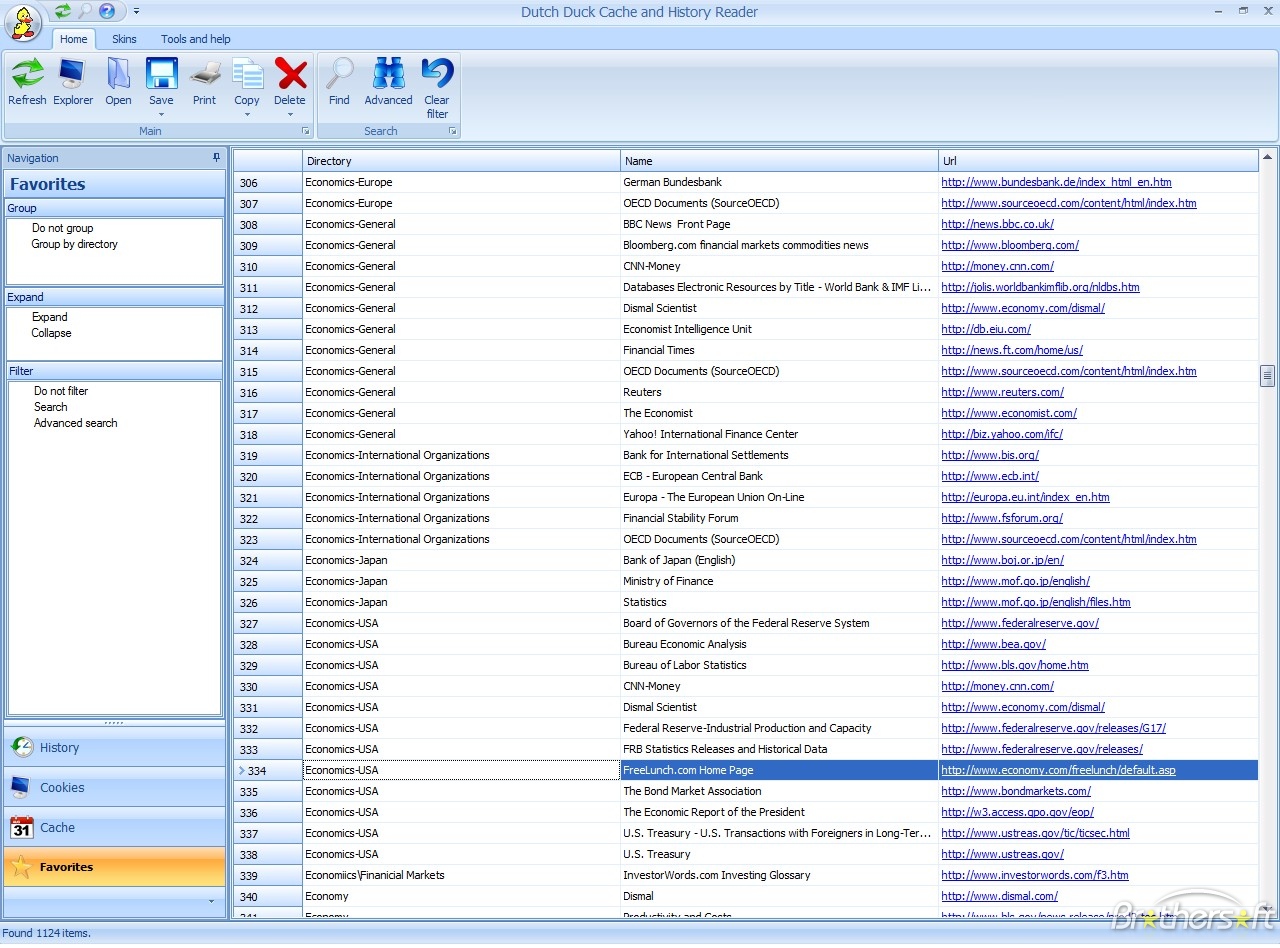
Task: Open the Search group dialog launcher
Action: click(452, 131)
